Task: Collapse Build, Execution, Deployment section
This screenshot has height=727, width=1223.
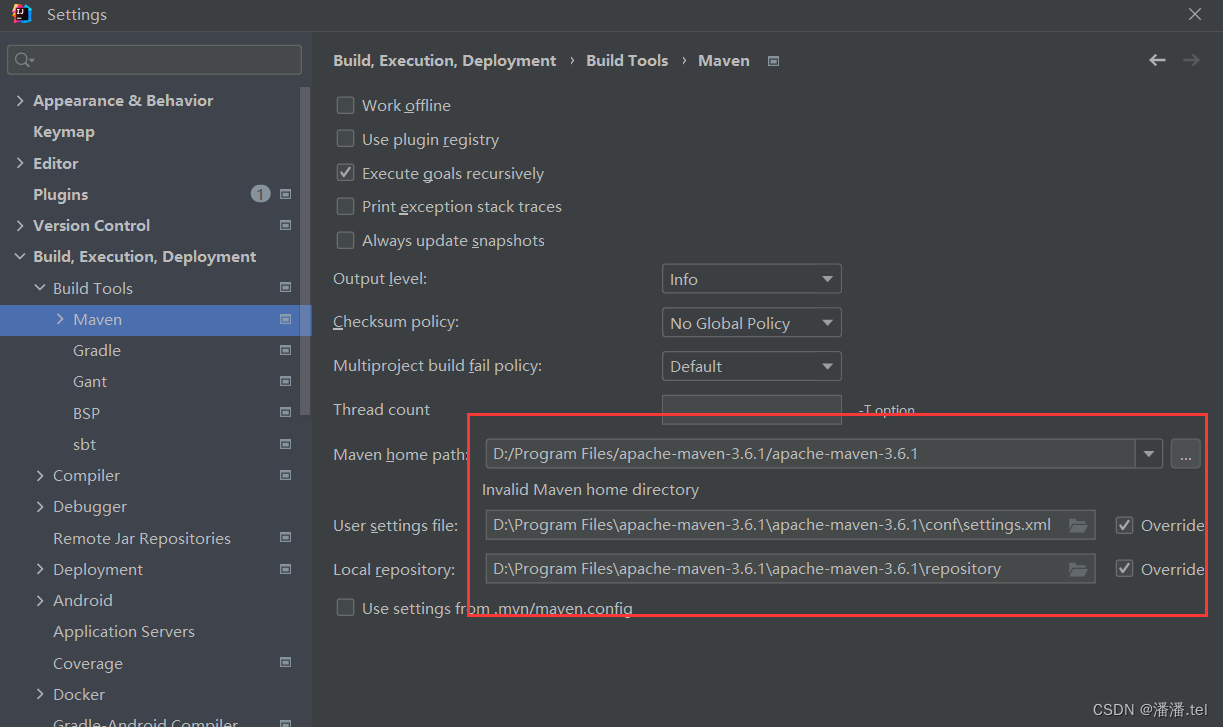Action: click(x=20, y=257)
